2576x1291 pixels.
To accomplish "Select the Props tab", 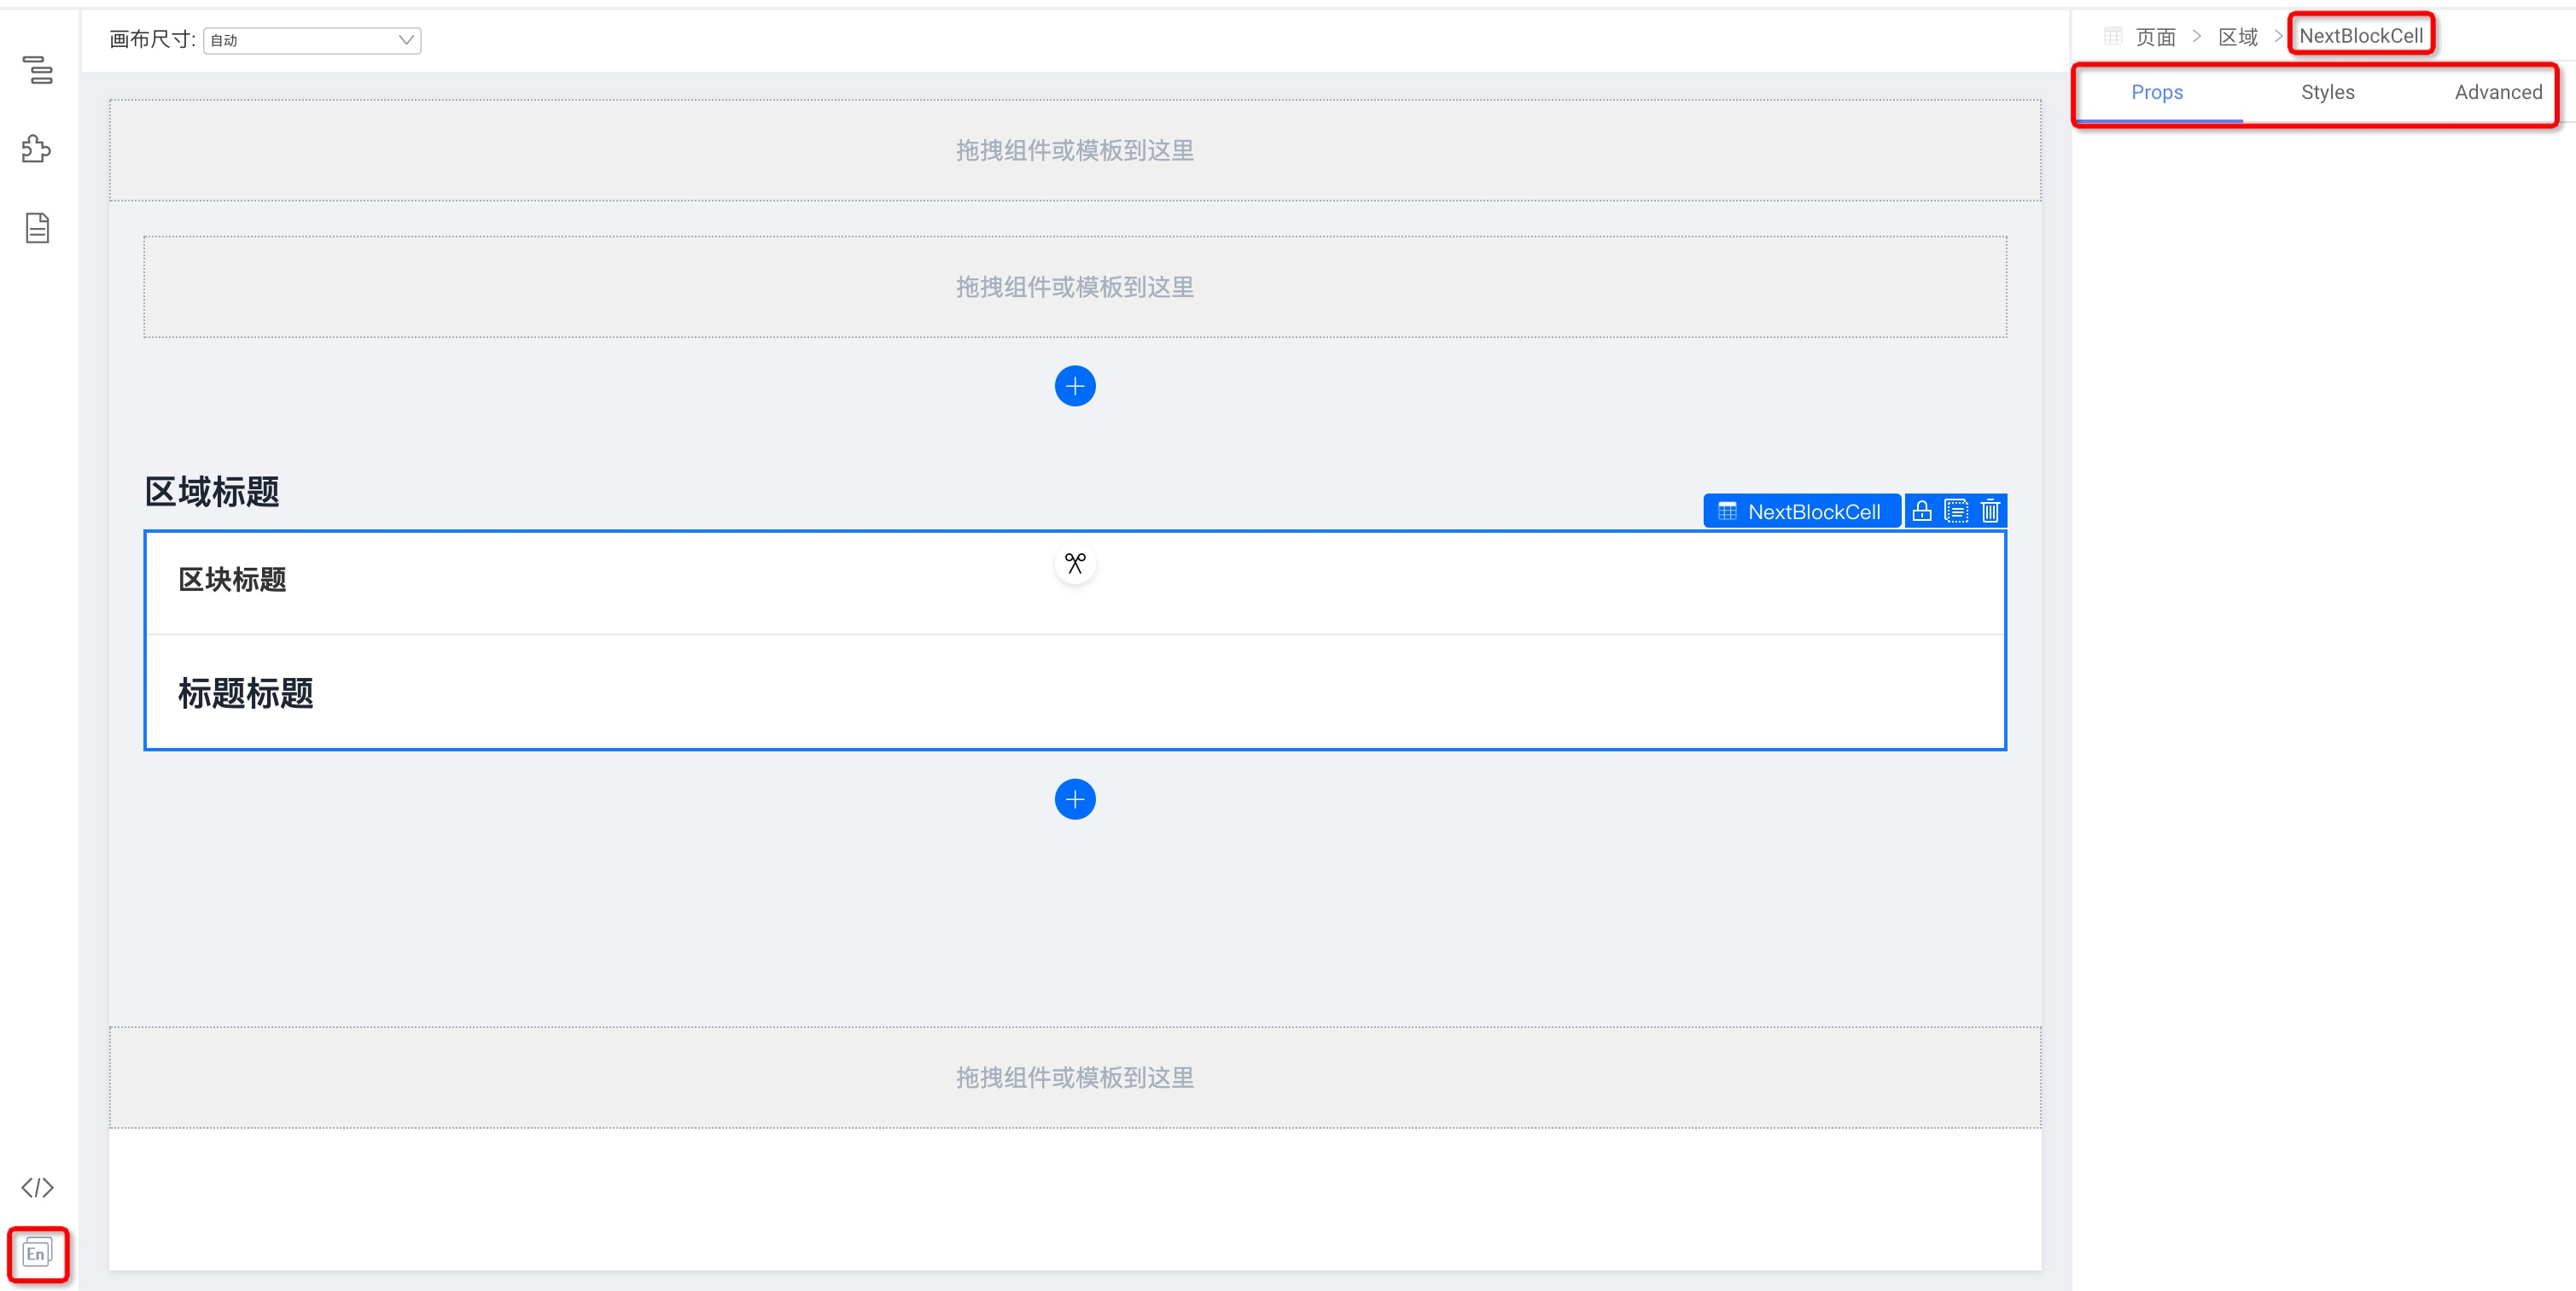I will [x=2157, y=92].
